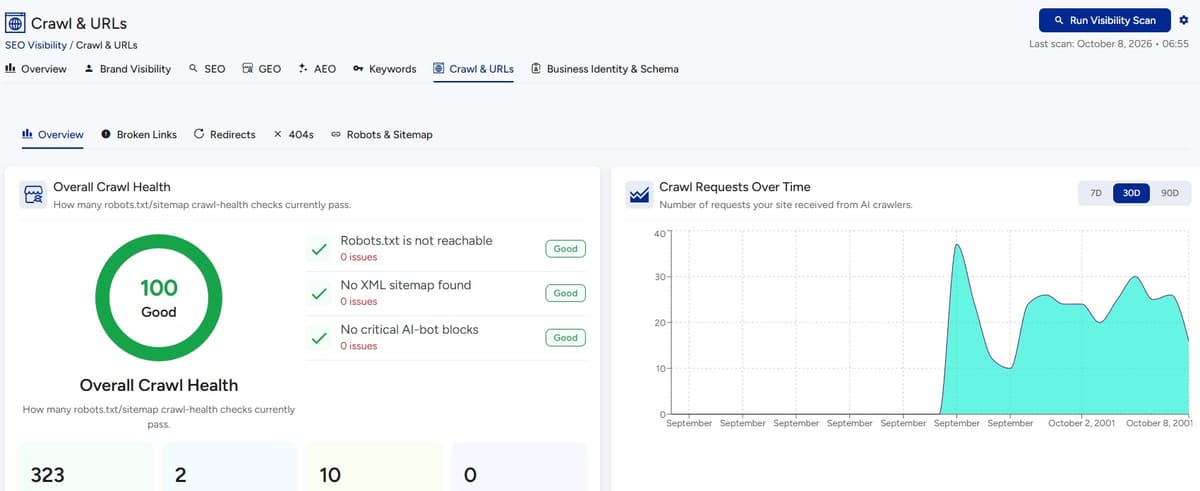Switch to the Redirects sub-tab

click(224, 134)
